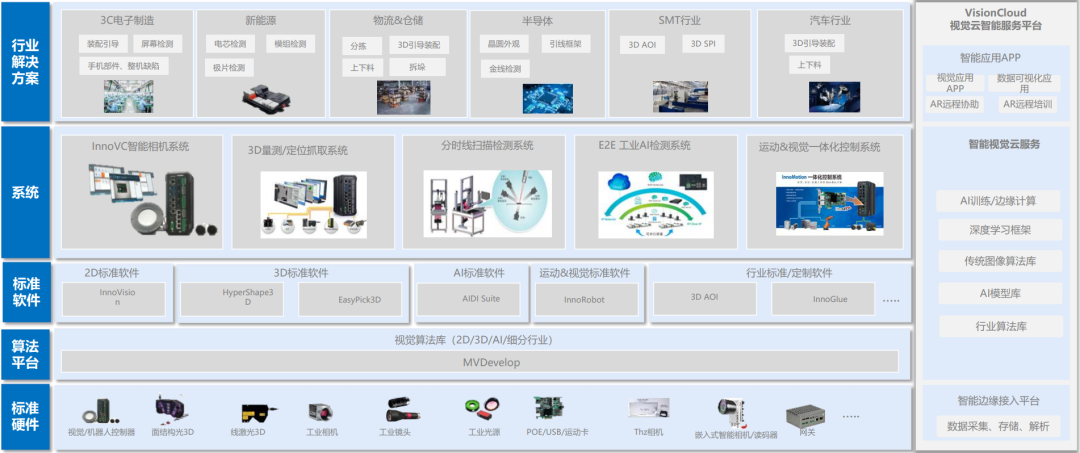The height and width of the screenshot is (453, 1080).
Task: Click the 装配引导 box
Action: point(103,45)
